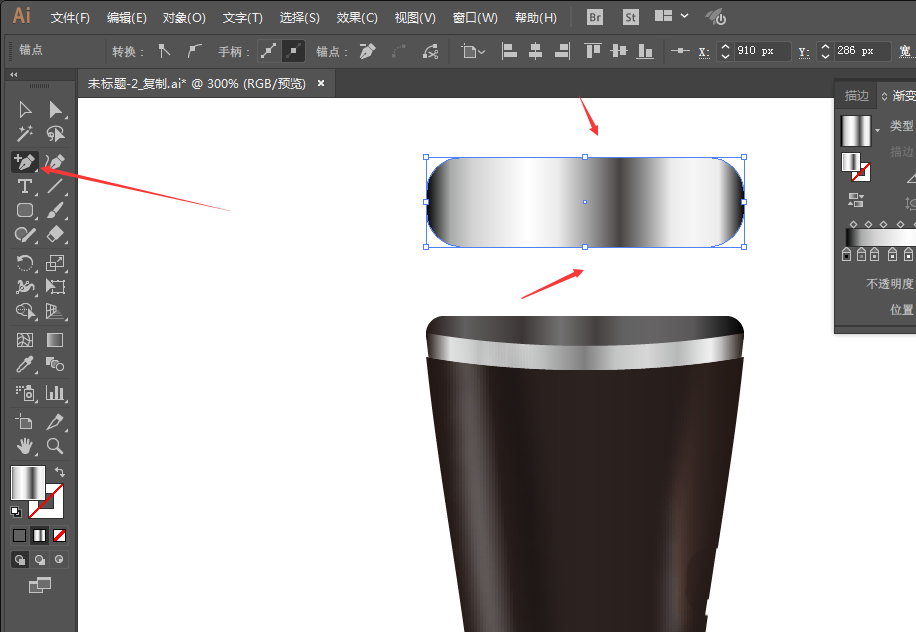Image resolution: width=916 pixels, height=632 pixels.
Task: Switch to the 描边 panel tab
Action: [x=857, y=96]
